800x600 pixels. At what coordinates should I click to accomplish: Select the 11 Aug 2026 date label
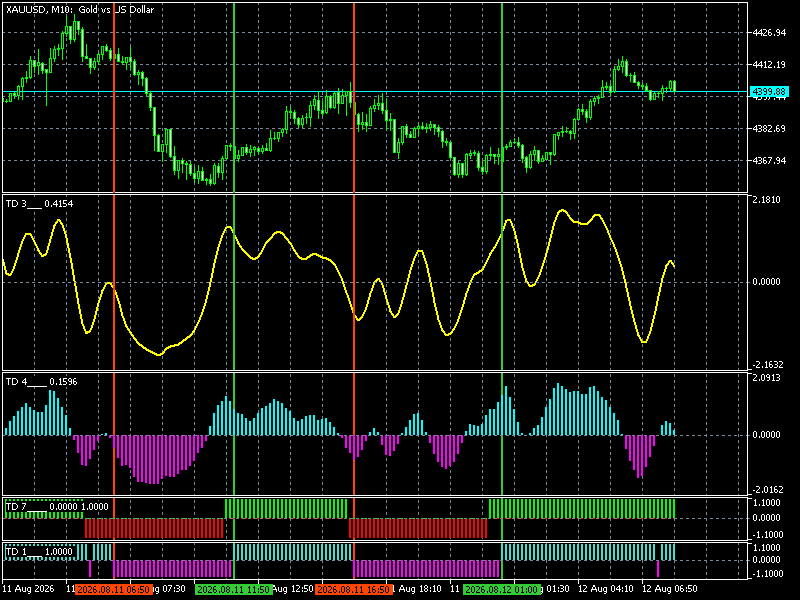(x=29, y=589)
